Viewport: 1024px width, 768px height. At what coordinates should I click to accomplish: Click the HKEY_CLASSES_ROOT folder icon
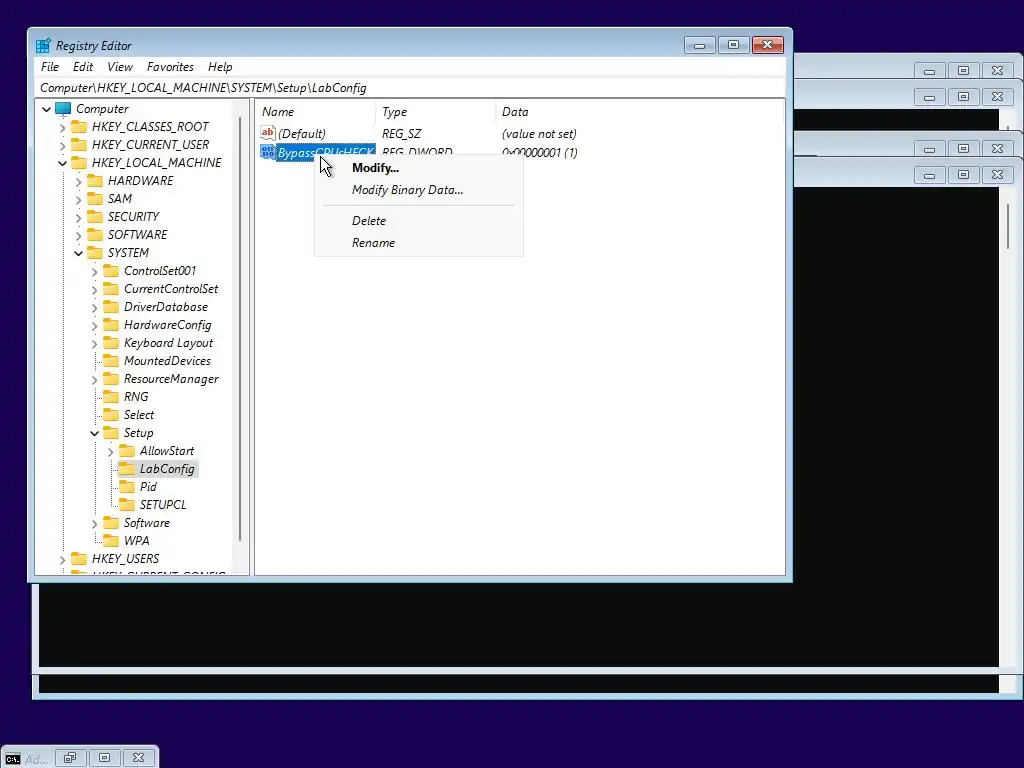point(79,127)
